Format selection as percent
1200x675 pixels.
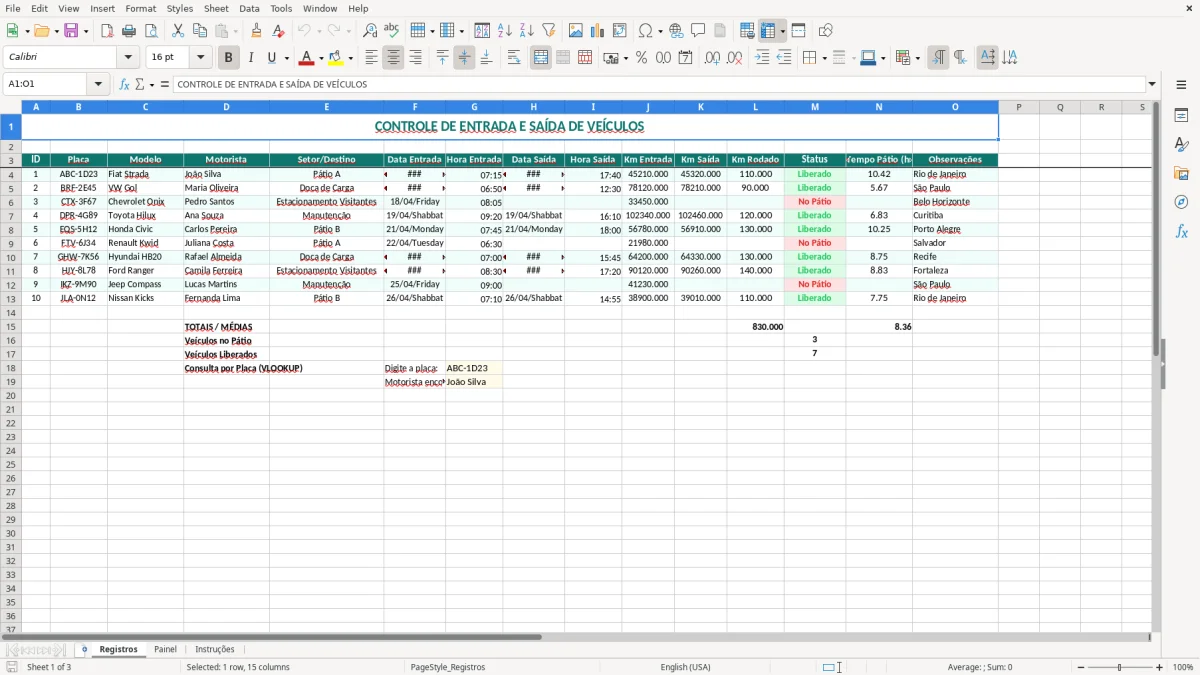(x=641, y=58)
